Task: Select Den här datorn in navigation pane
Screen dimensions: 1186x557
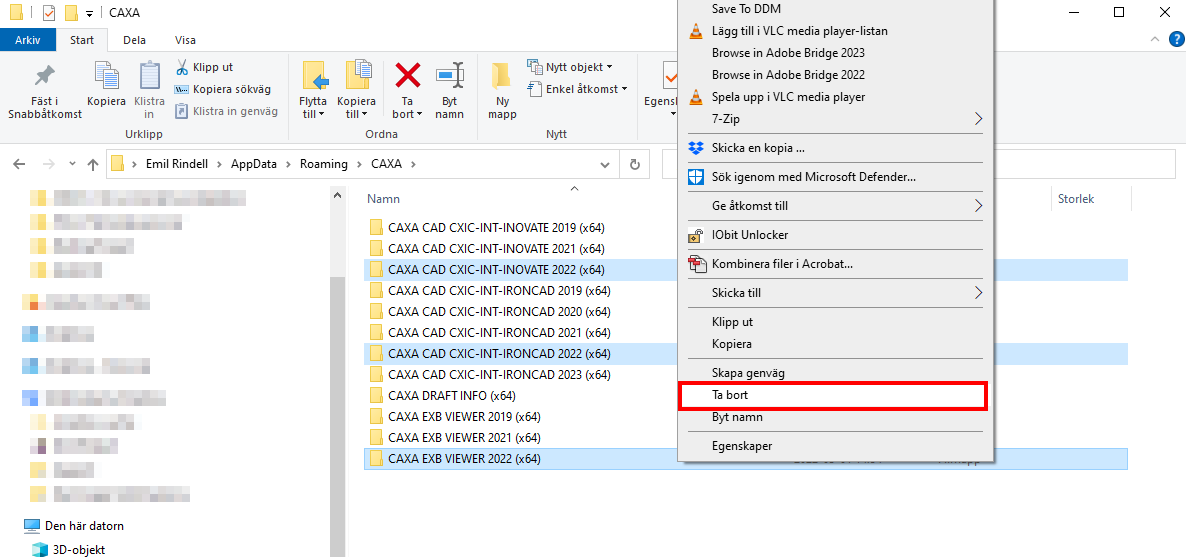Action: [74, 526]
